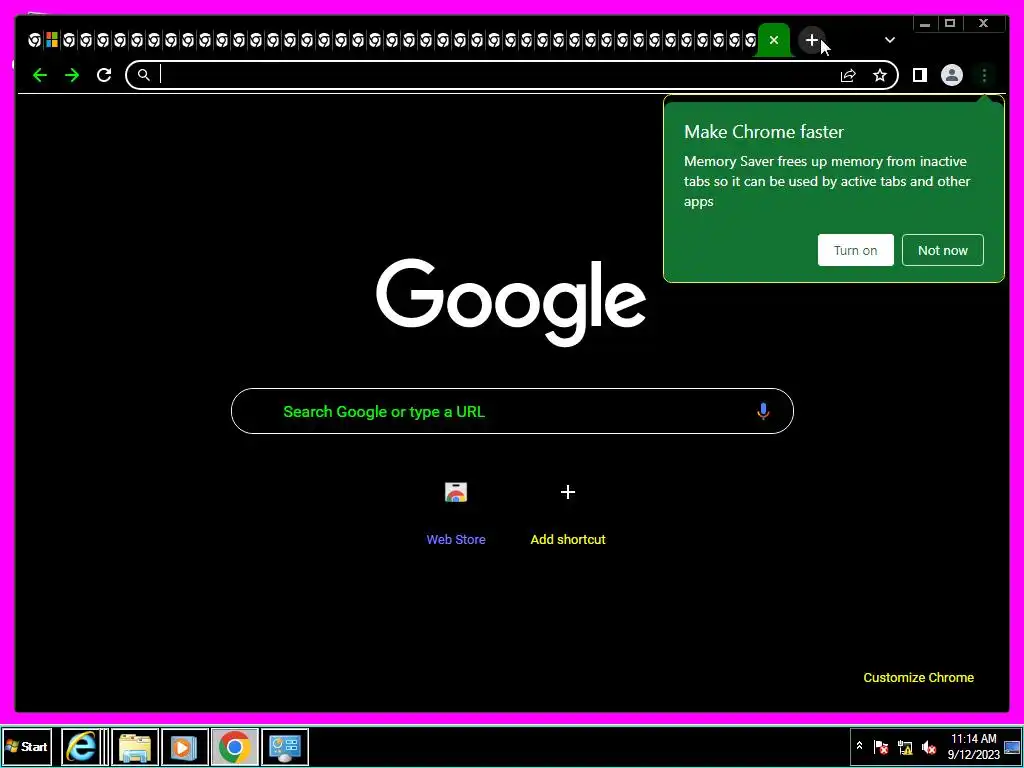
Task: Open the Action Center flag icon
Action: click(x=881, y=746)
